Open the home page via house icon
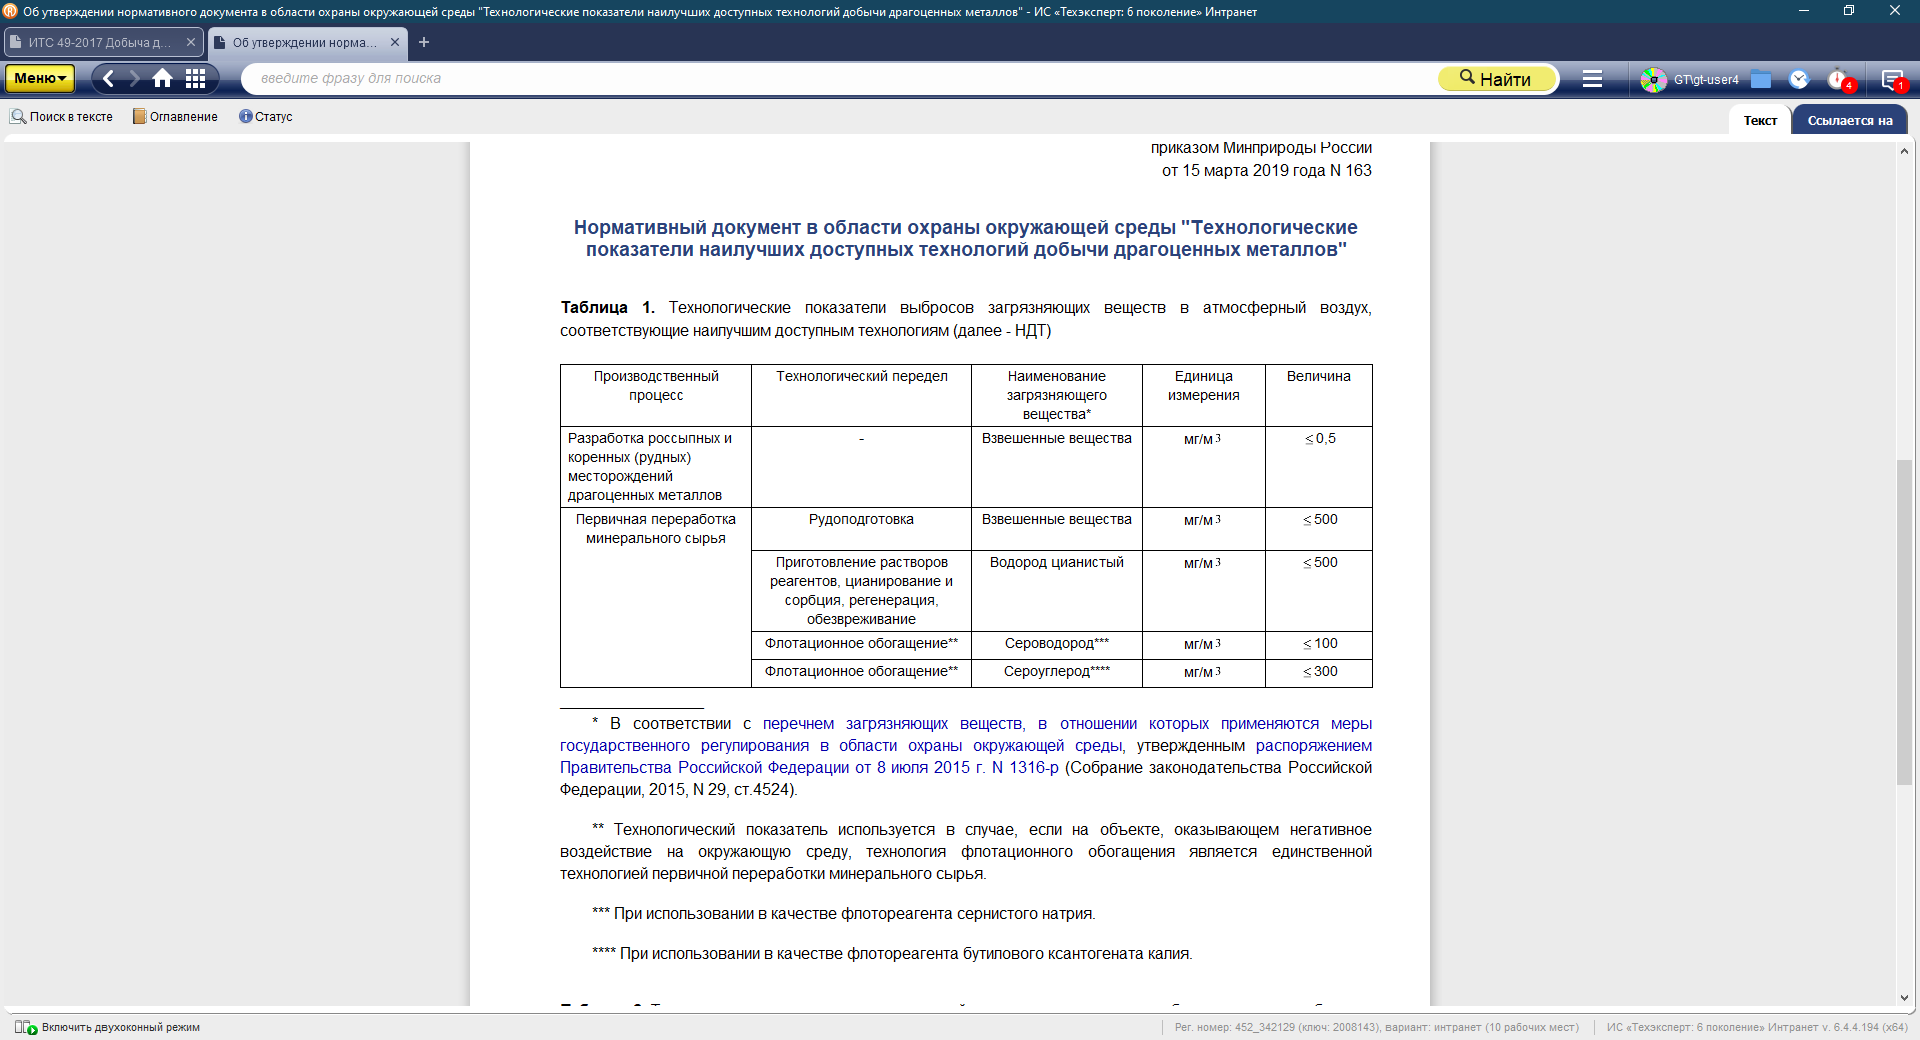The height and width of the screenshot is (1040, 1920). (x=162, y=78)
